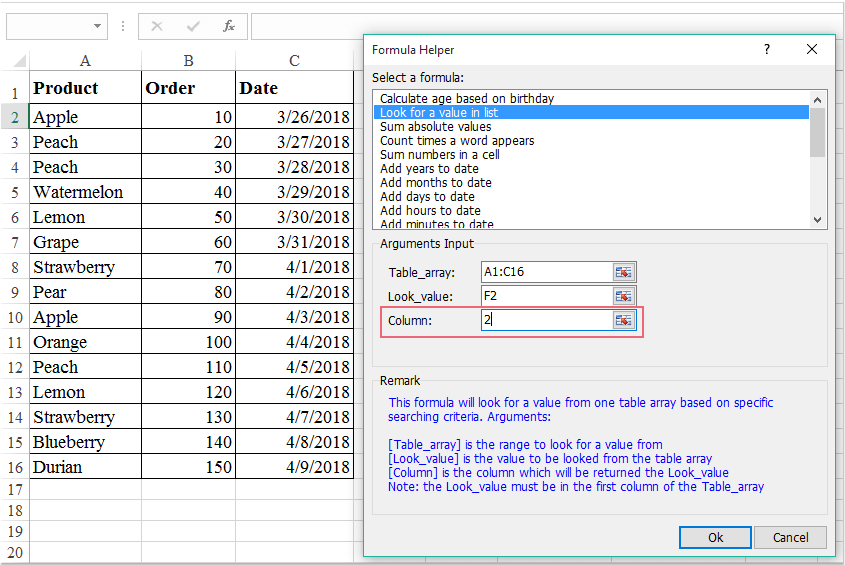Select 'Count times a word appears' formula
The width and height of the screenshot is (845, 565).
591,140
